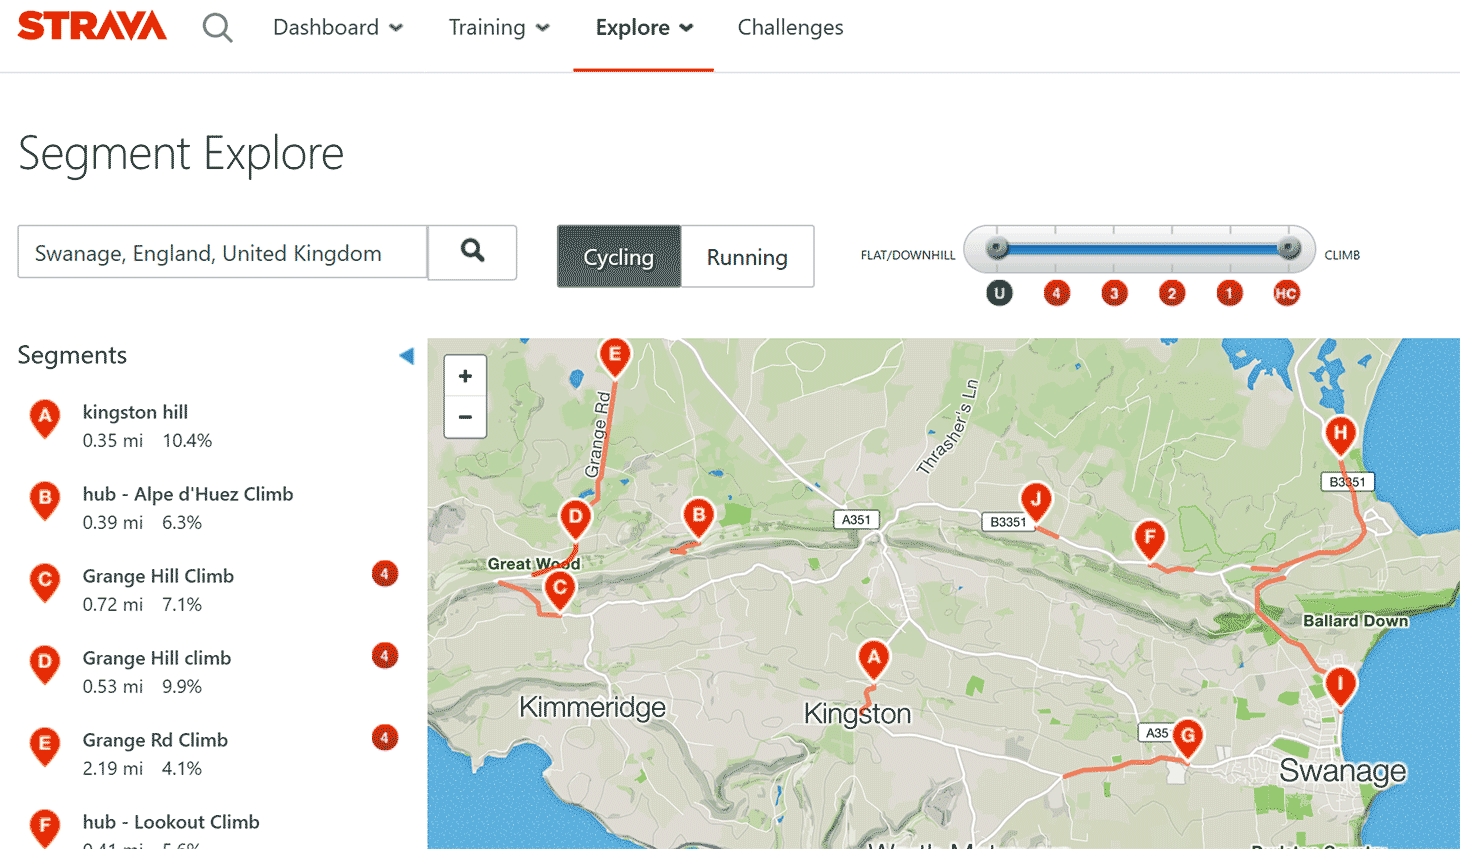1460x849 pixels.
Task: Click the FLAT/DOWNHILL slider label
Action: (908, 255)
